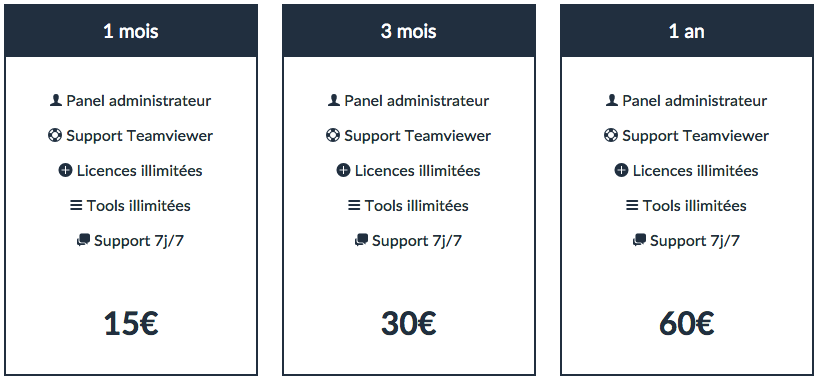
Task: Click the 60€ price
Action: pos(687,324)
